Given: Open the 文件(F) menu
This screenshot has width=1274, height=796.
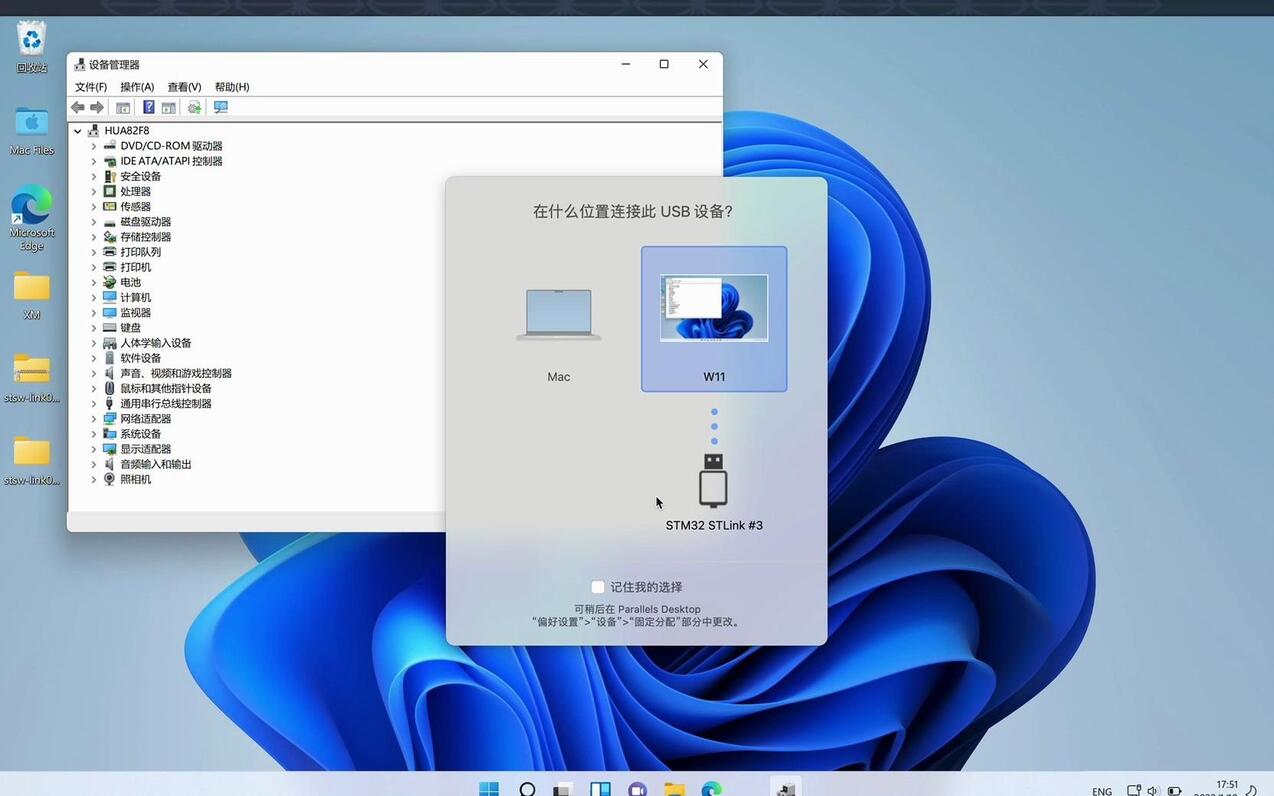Looking at the screenshot, I should click(x=91, y=87).
